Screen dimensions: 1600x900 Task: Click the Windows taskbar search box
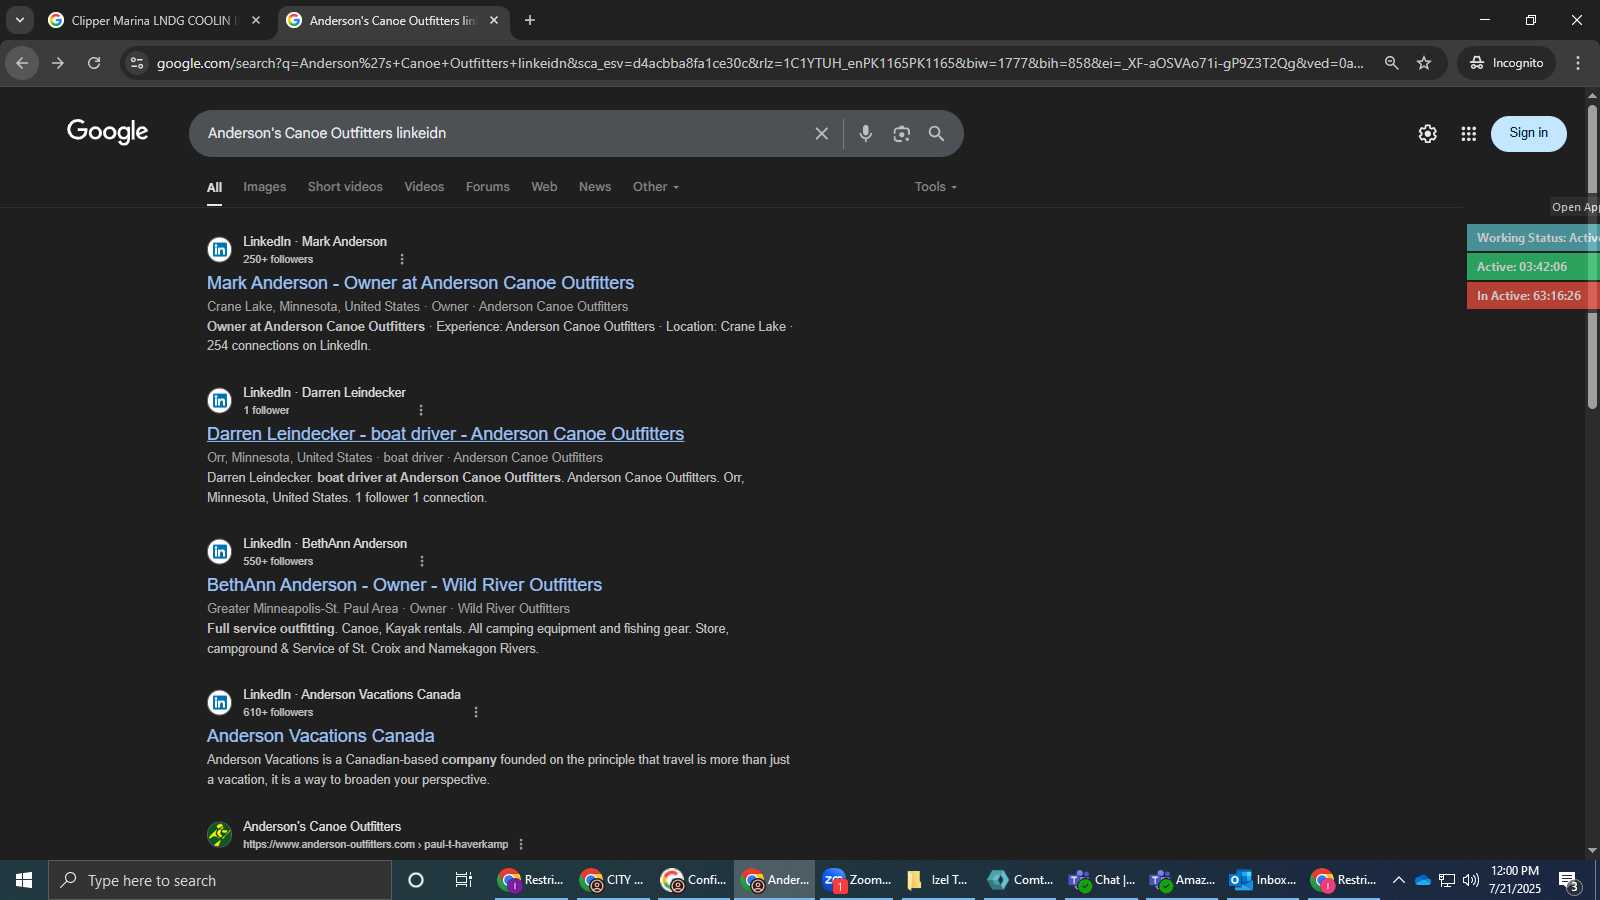(220, 880)
